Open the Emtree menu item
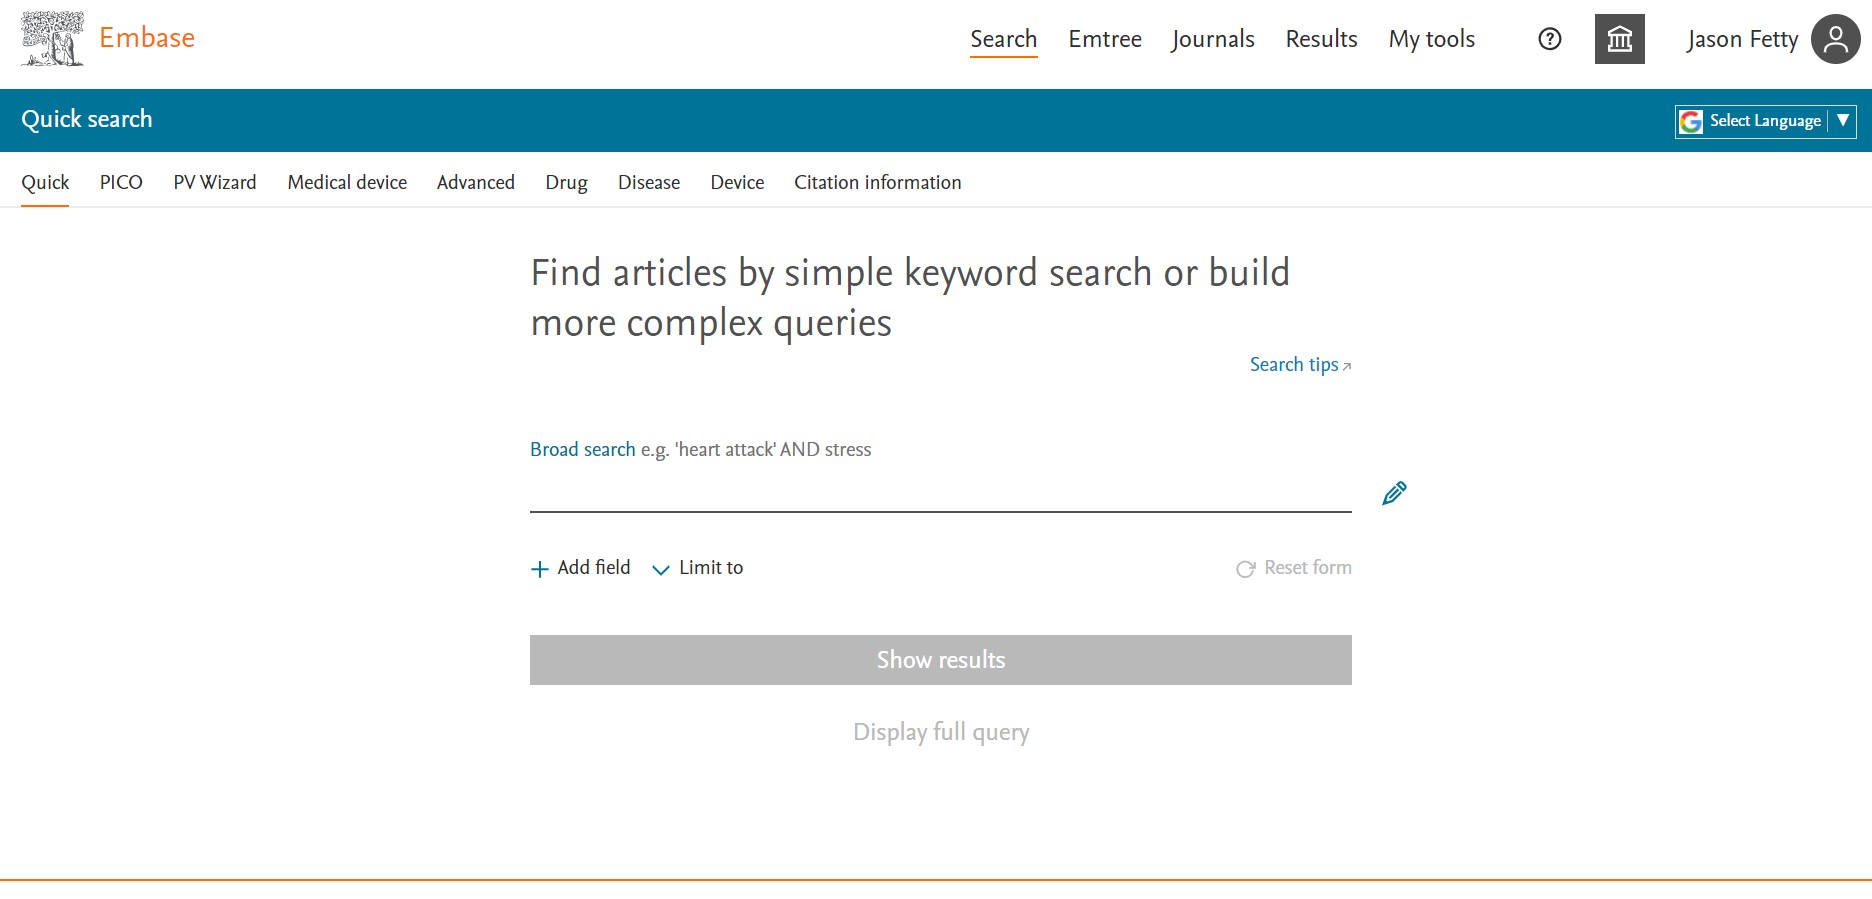Image resolution: width=1872 pixels, height=899 pixels. (x=1104, y=39)
